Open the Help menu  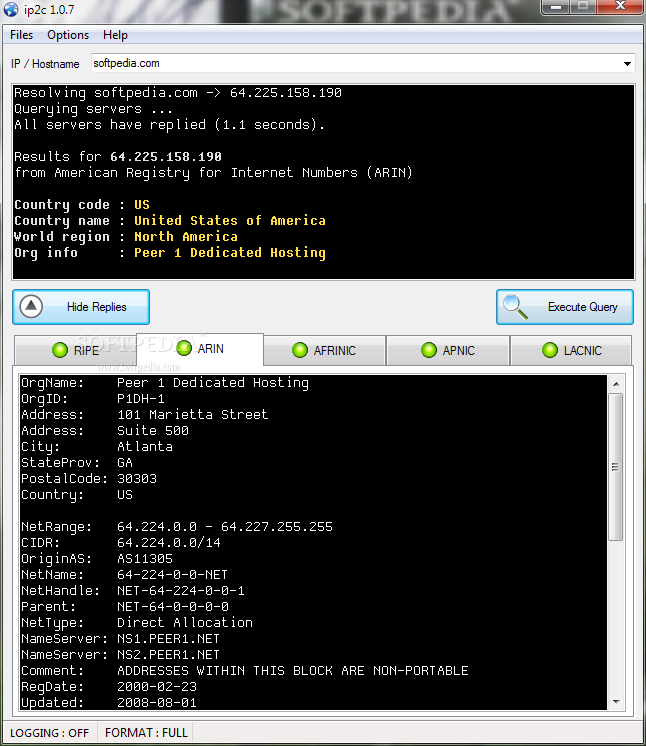pos(115,35)
